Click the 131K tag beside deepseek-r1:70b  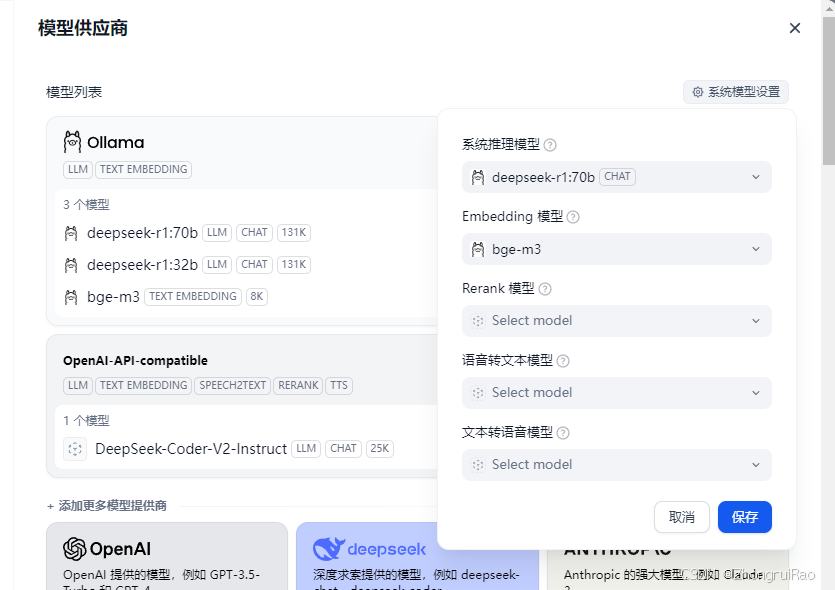294,233
